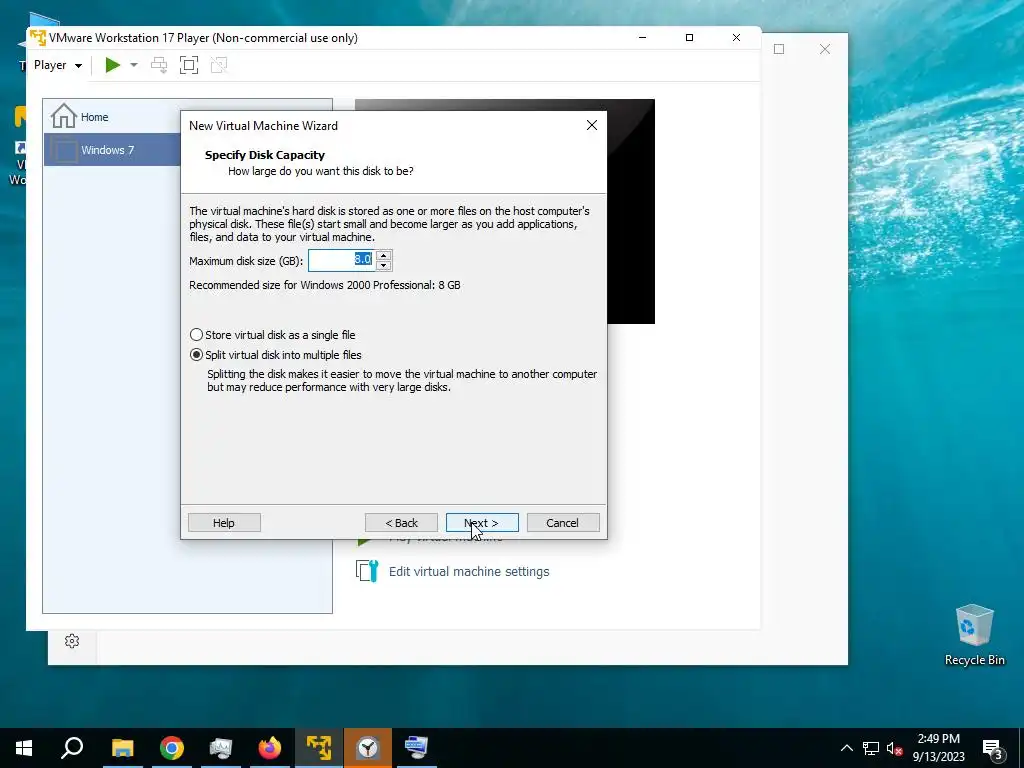The height and width of the screenshot is (768, 1024).
Task: Click the Edit virtual machine settings wrench icon
Action: pos(367,571)
